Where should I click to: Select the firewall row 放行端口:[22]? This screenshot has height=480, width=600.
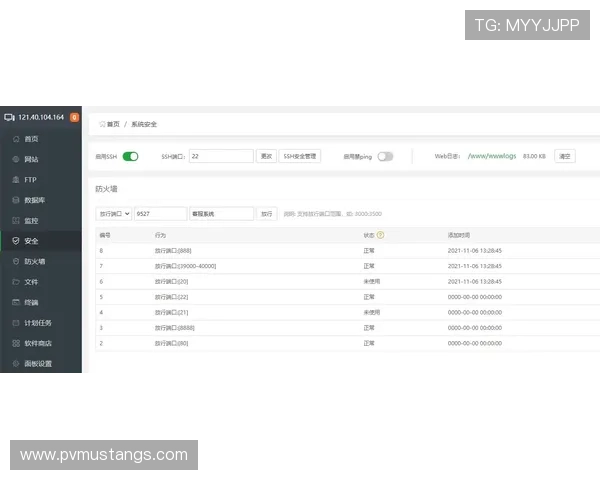347,297
